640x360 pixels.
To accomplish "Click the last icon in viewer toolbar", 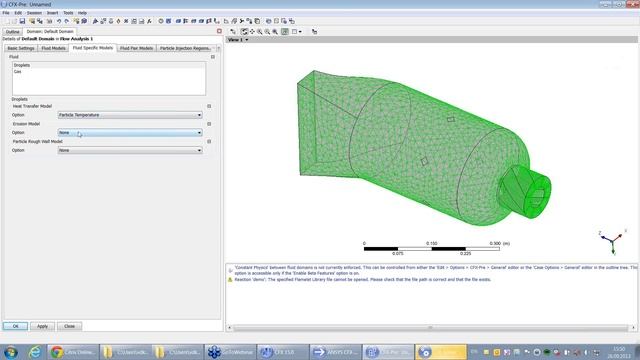I will pyautogui.click(x=314, y=31).
